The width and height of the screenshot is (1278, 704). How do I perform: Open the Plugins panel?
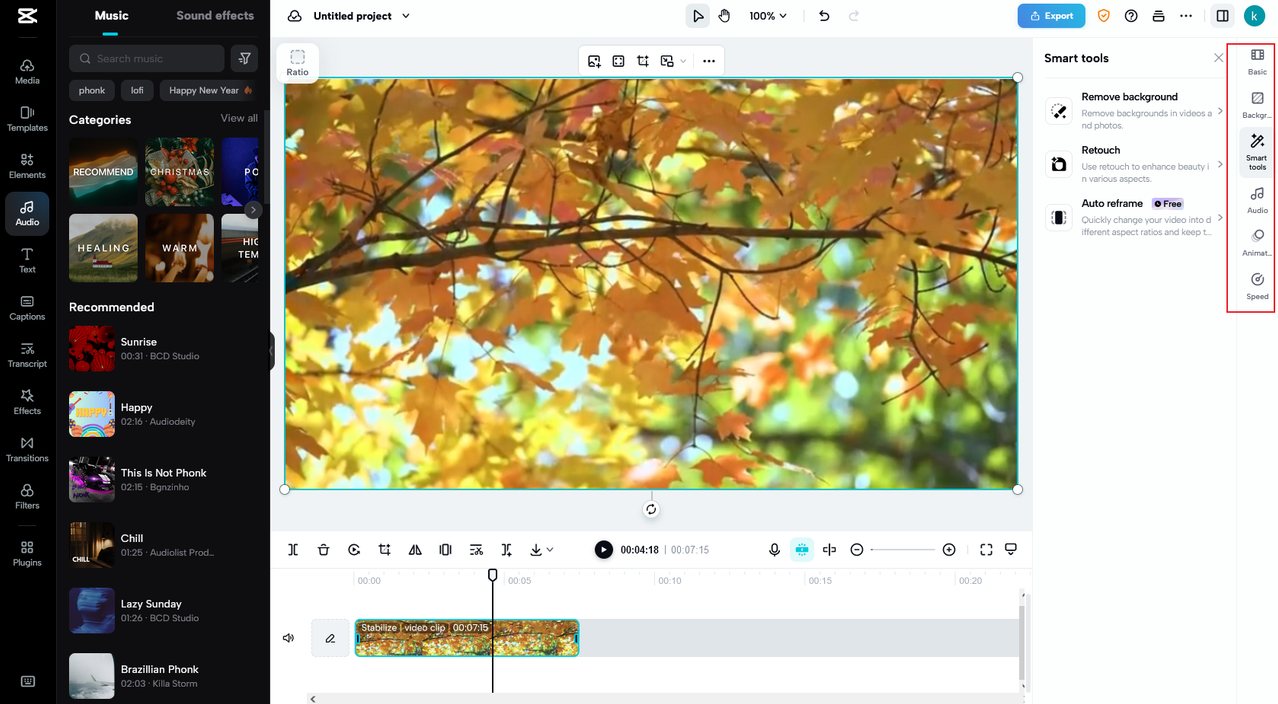click(x=27, y=553)
